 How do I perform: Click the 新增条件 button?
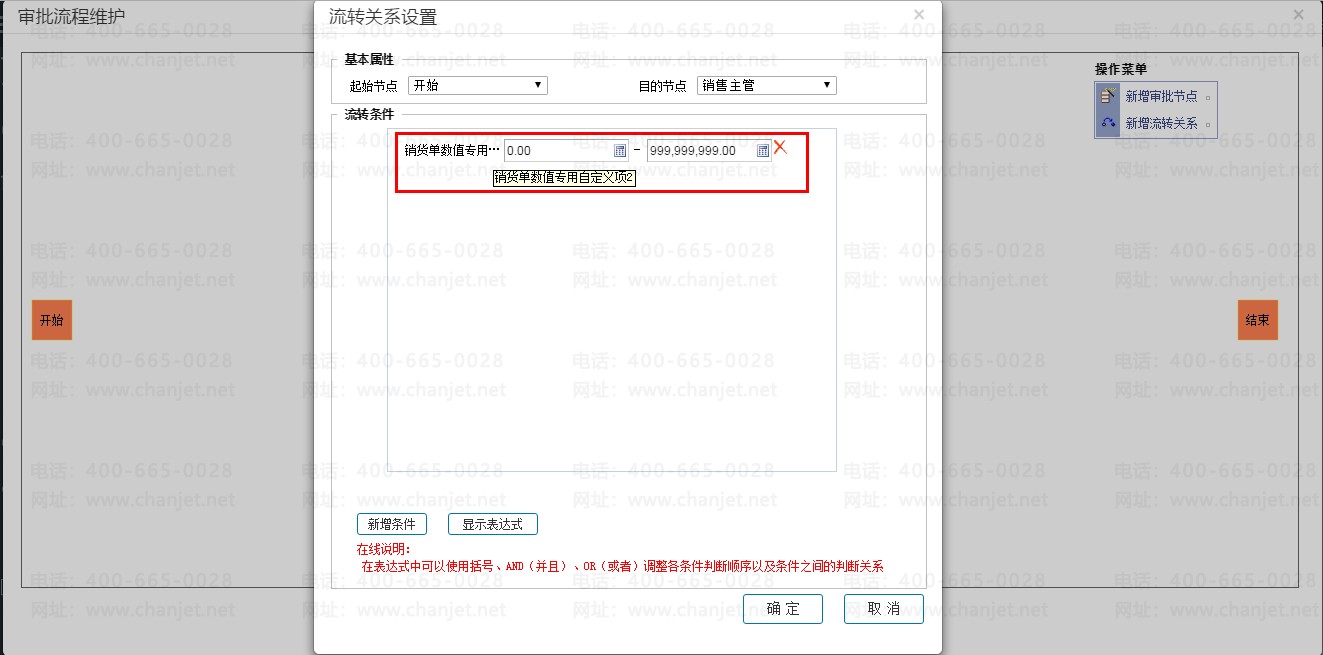tap(391, 523)
